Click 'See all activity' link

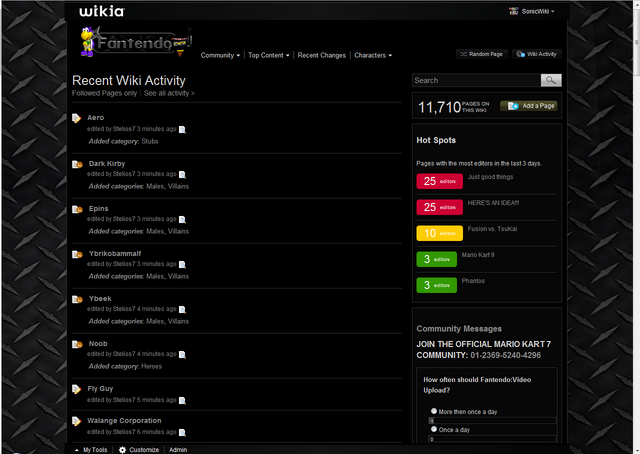coord(169,93)
